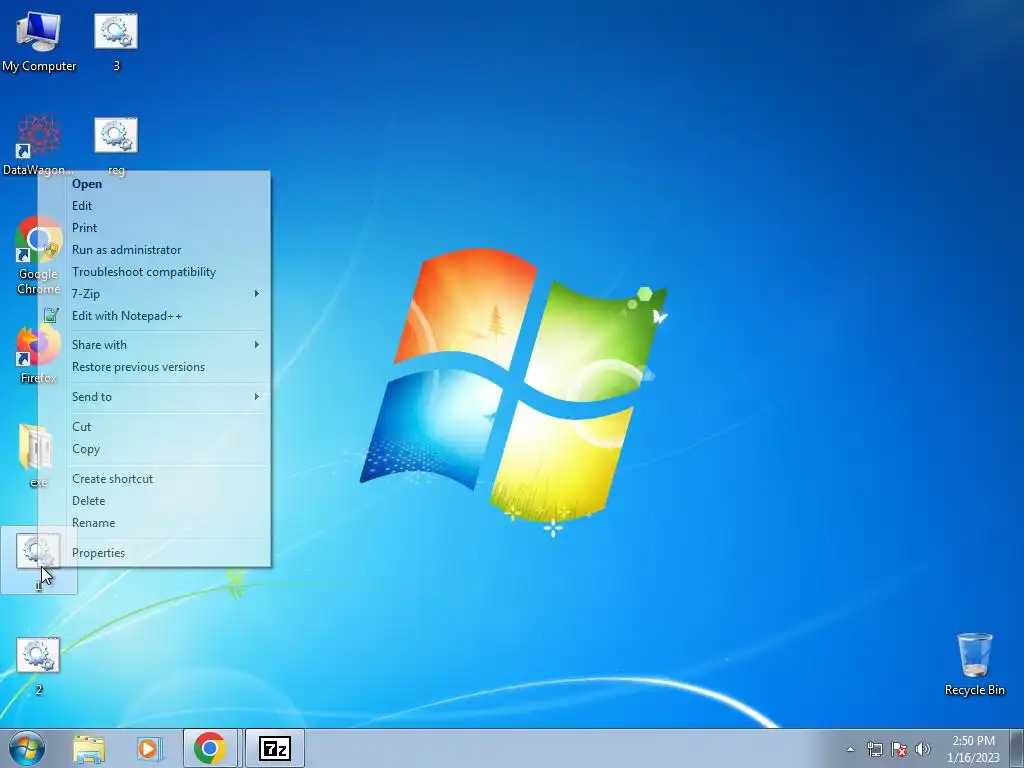The height and width of the screenshot is (768, 1024).
Task: Open the Windows Start menu orb
Action: [27, 749]
